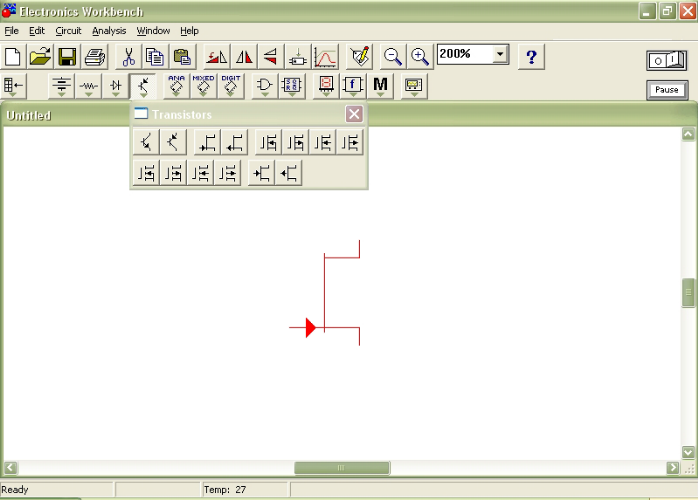Open the Indicators parts bin
Viewport: 698px width, 500px height.
[x=326, y=85]
